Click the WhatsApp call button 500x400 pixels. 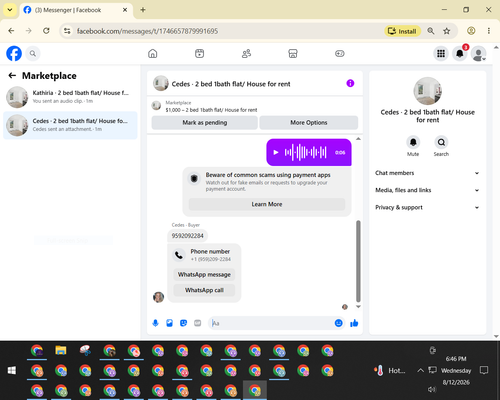(204, 290)
